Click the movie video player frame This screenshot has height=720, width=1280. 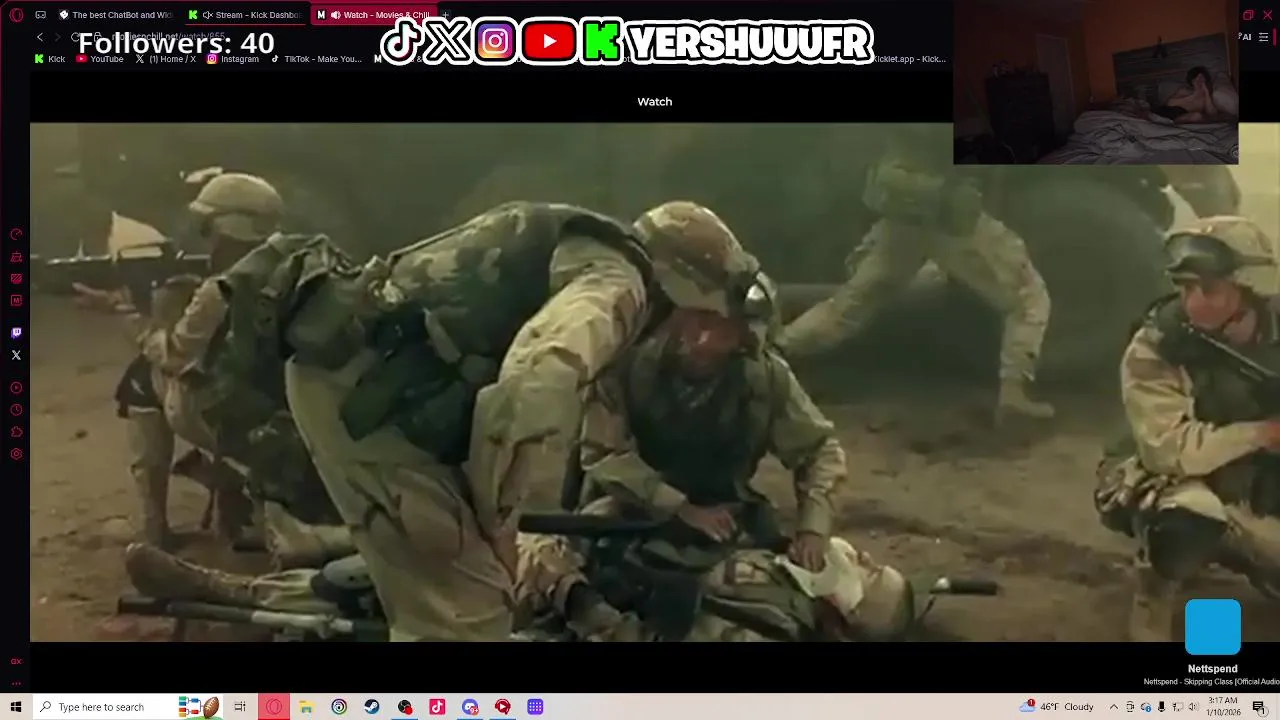655,382
